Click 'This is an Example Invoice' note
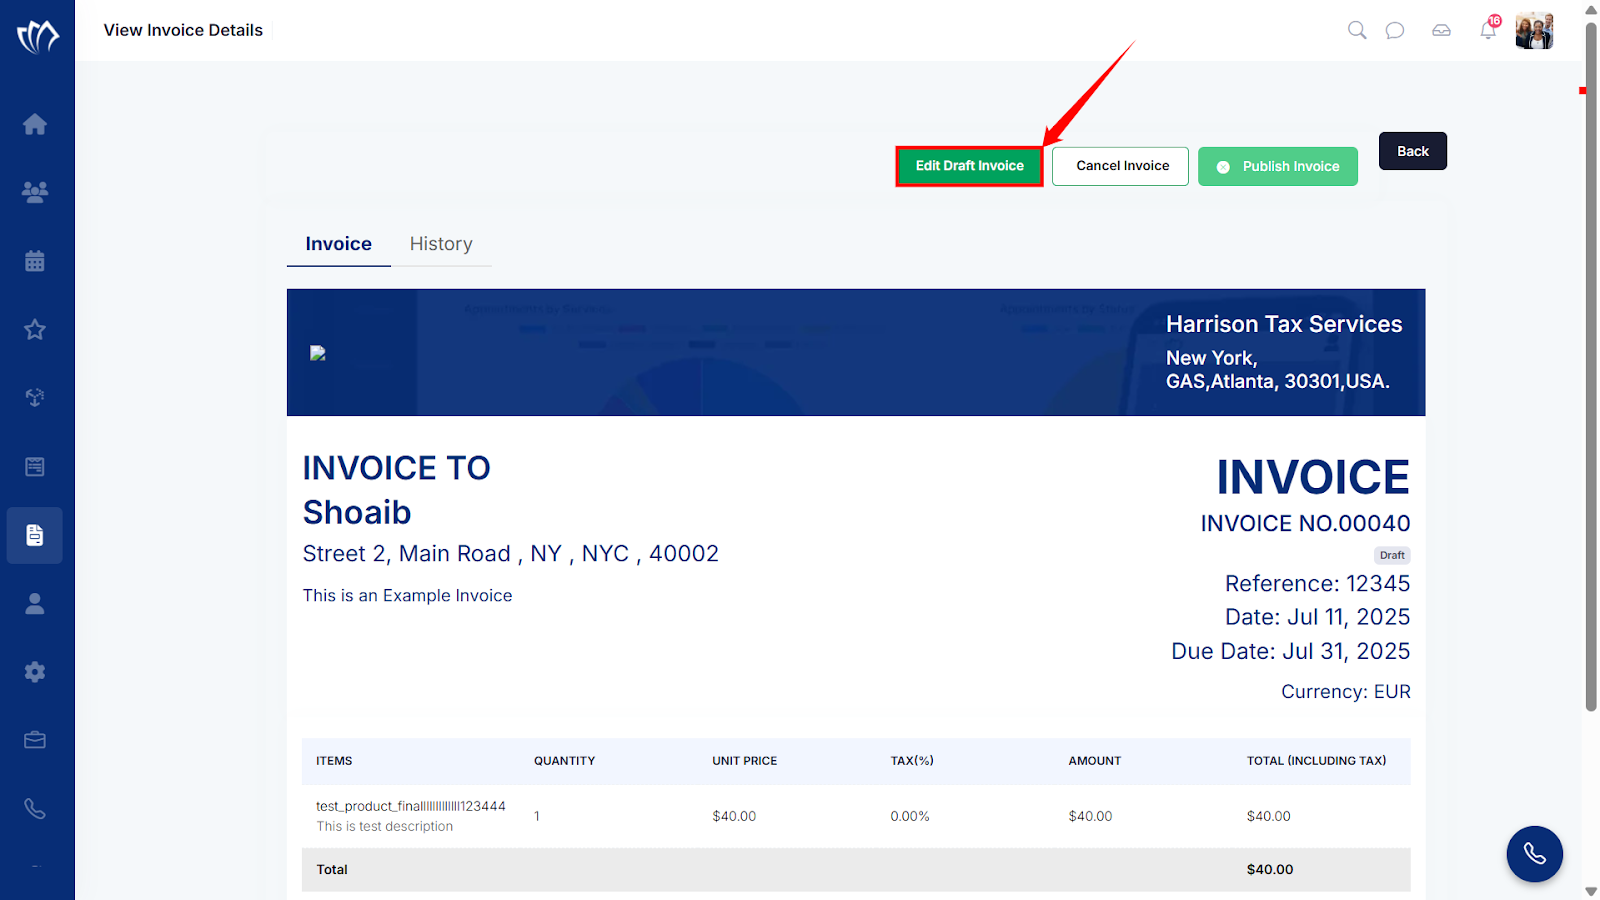The image size is (1600, 900). pyautogui.click(x=407, y=595)
